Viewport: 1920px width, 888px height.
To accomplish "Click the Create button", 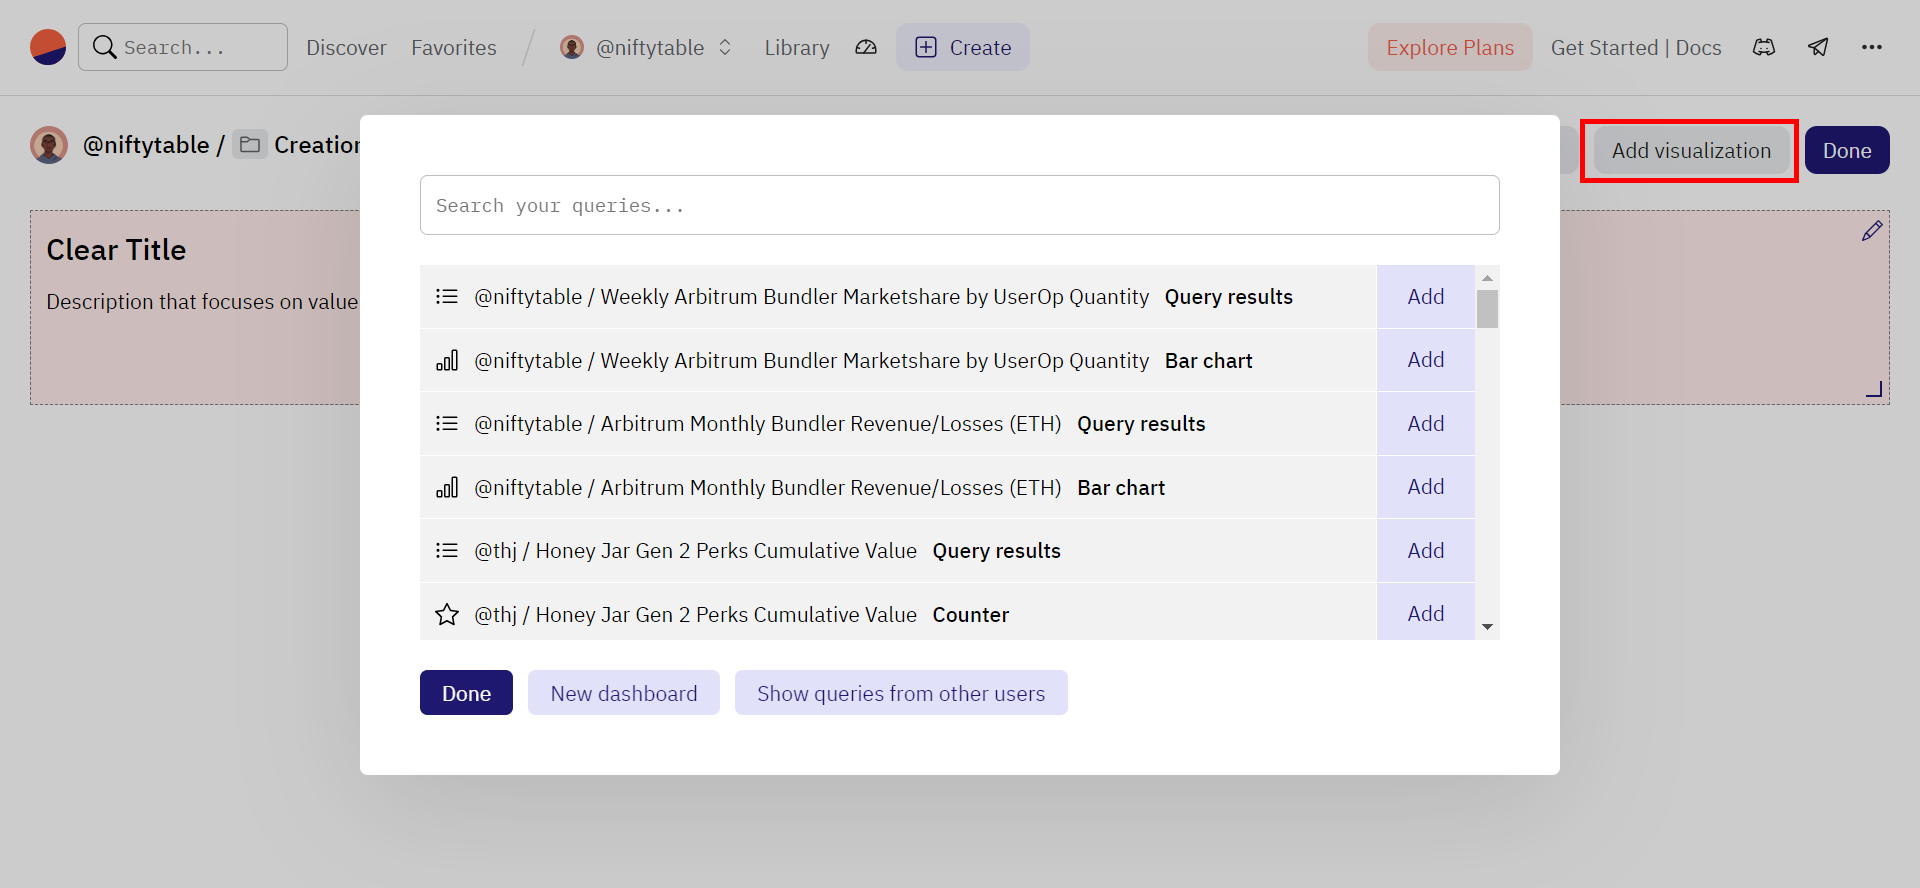I will 963,47.
